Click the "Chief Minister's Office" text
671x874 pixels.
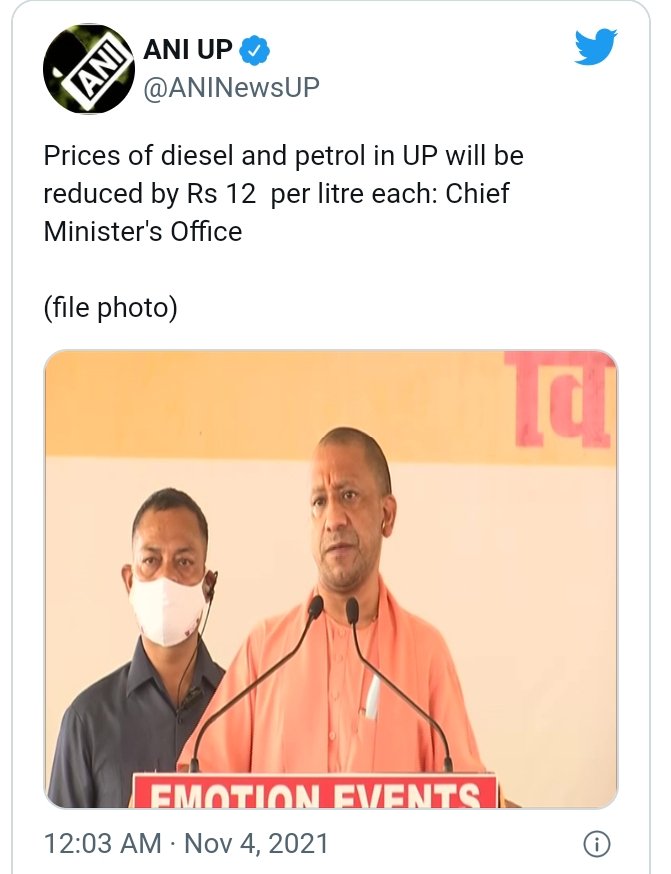coord(143,231)
